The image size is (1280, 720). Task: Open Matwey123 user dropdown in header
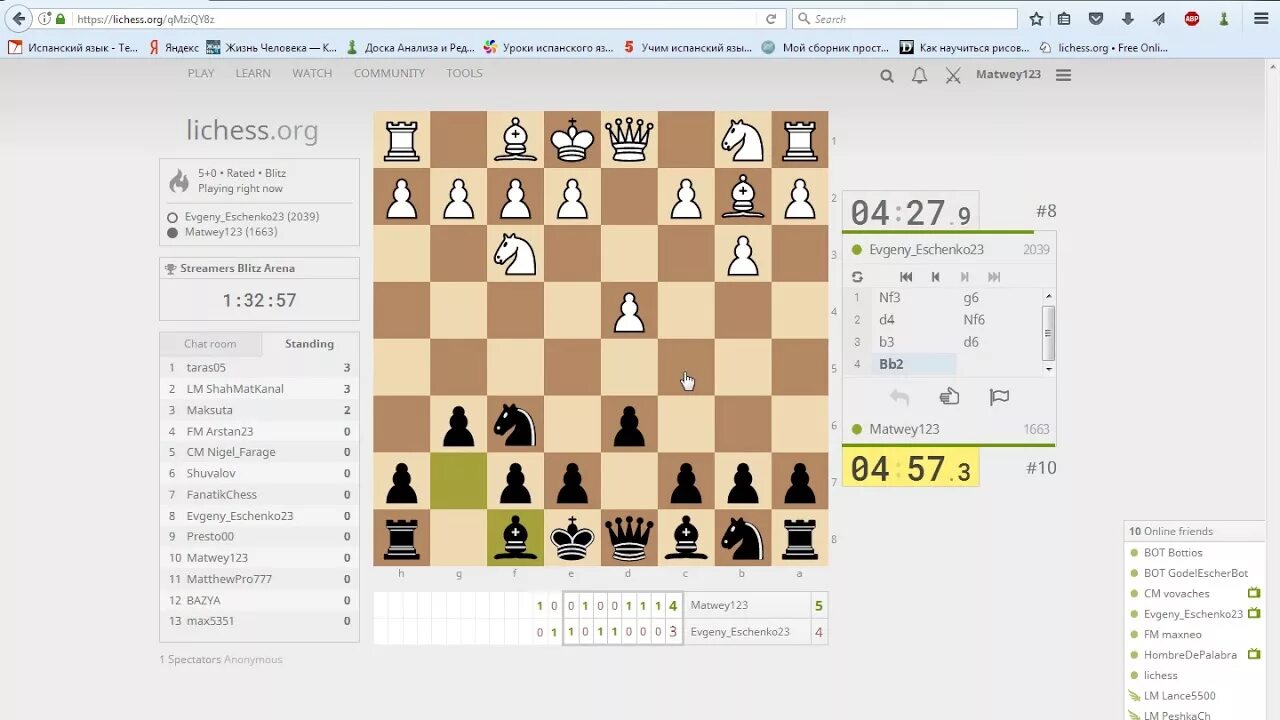click(1008, 75)
